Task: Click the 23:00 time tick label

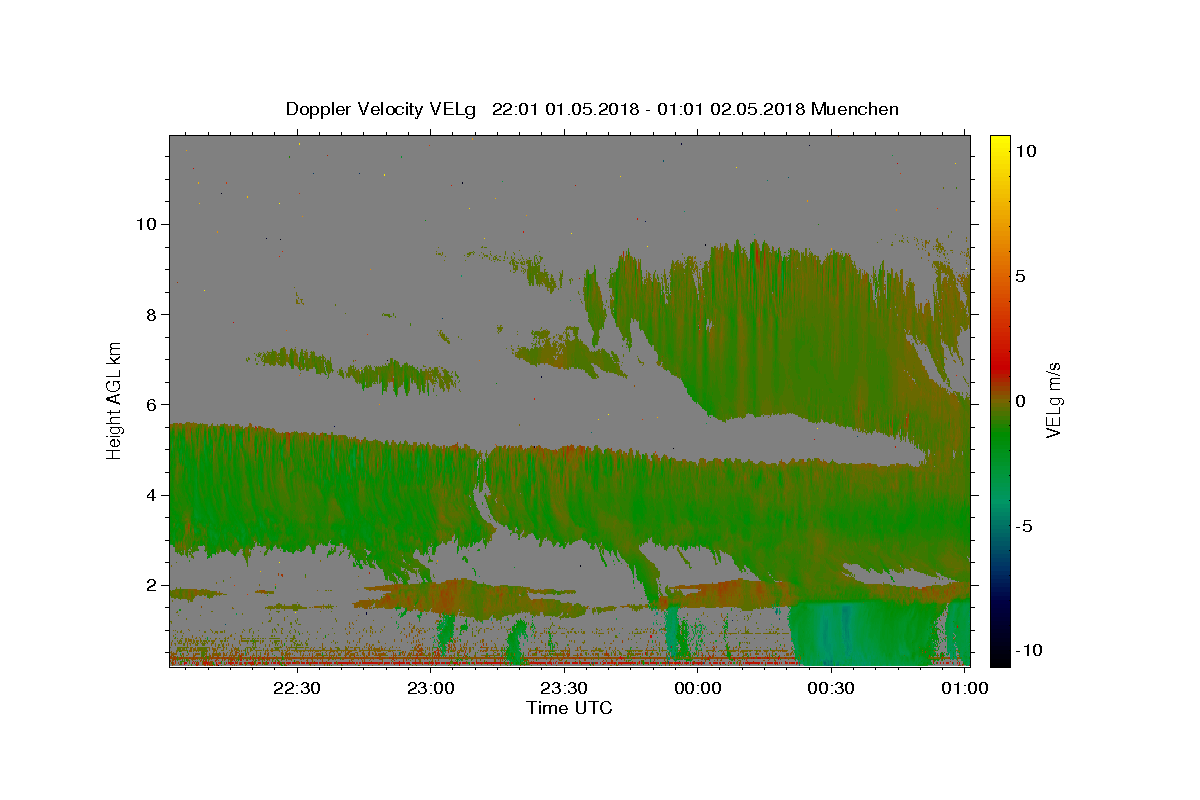Action: click(430, 688)
